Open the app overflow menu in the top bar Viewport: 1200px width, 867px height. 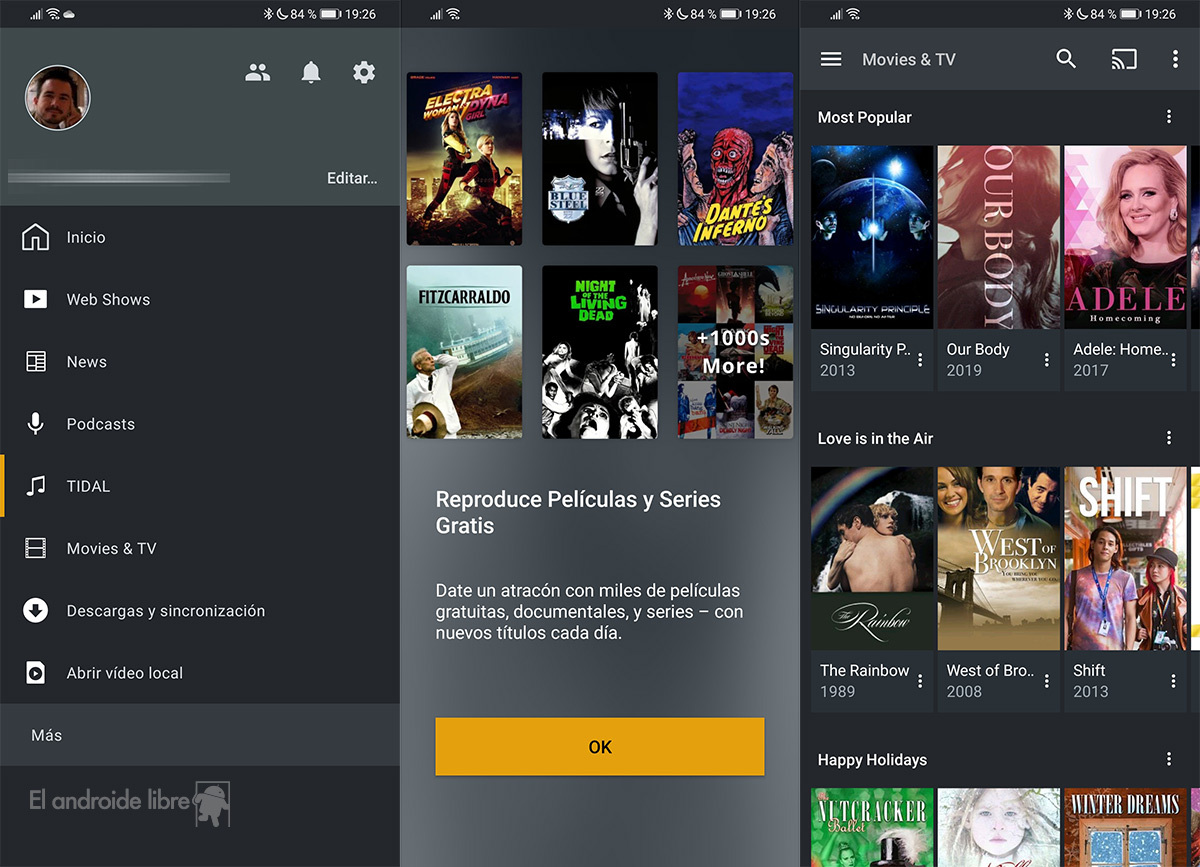coord(1175,59)
